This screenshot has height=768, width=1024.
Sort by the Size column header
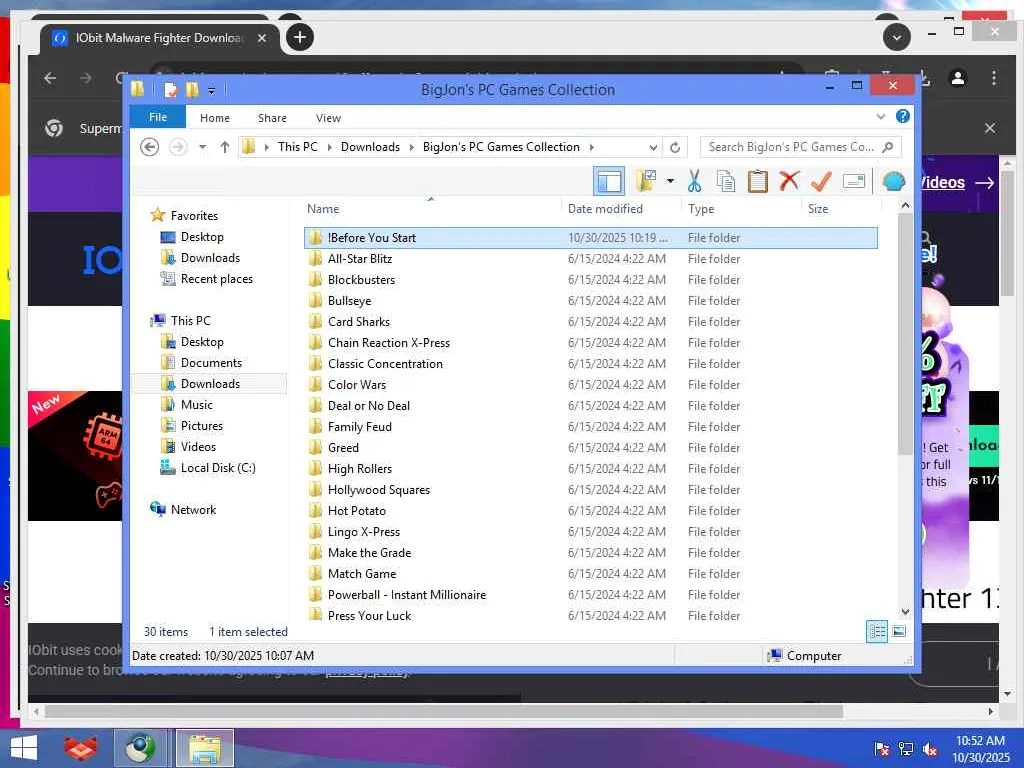click(818, 209)
